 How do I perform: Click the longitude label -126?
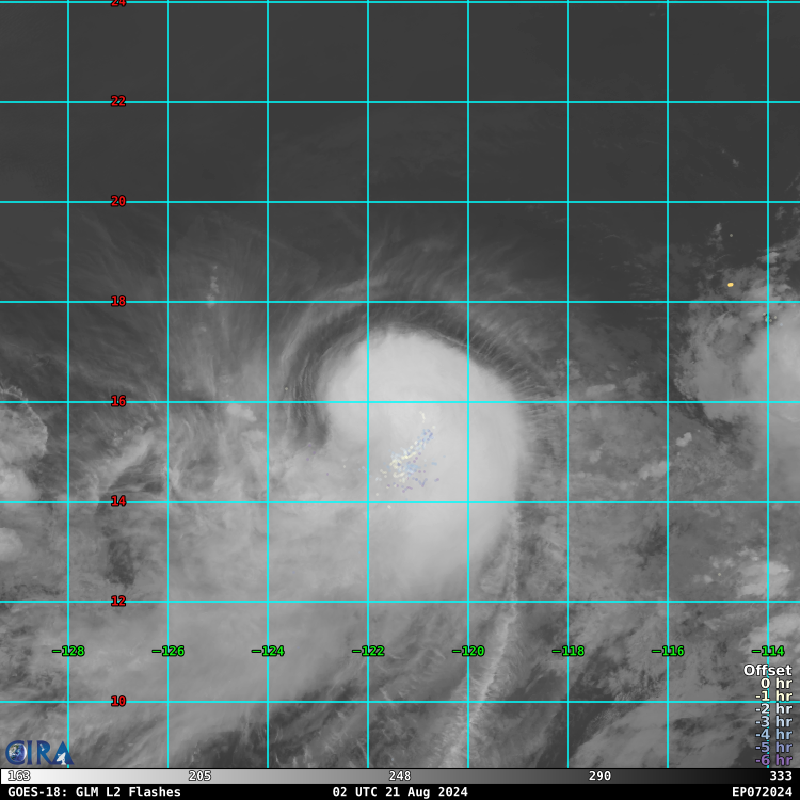coord(168,651)
